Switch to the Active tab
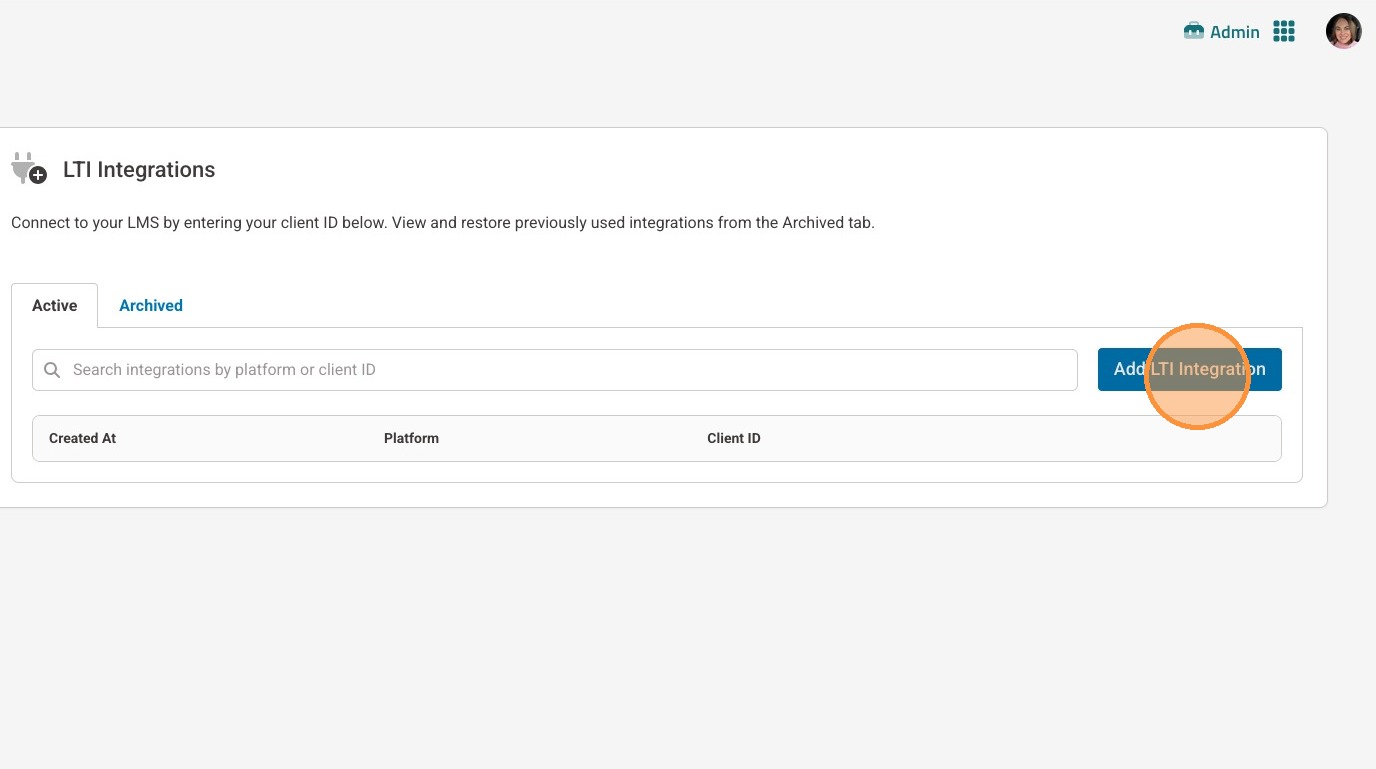1376x769 pixels. coord(55,306)
